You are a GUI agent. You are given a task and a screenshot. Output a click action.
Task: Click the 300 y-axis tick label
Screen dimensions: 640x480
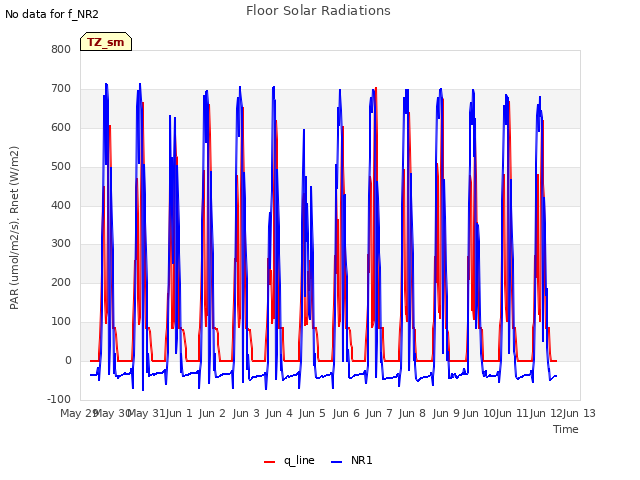[61, 244]
